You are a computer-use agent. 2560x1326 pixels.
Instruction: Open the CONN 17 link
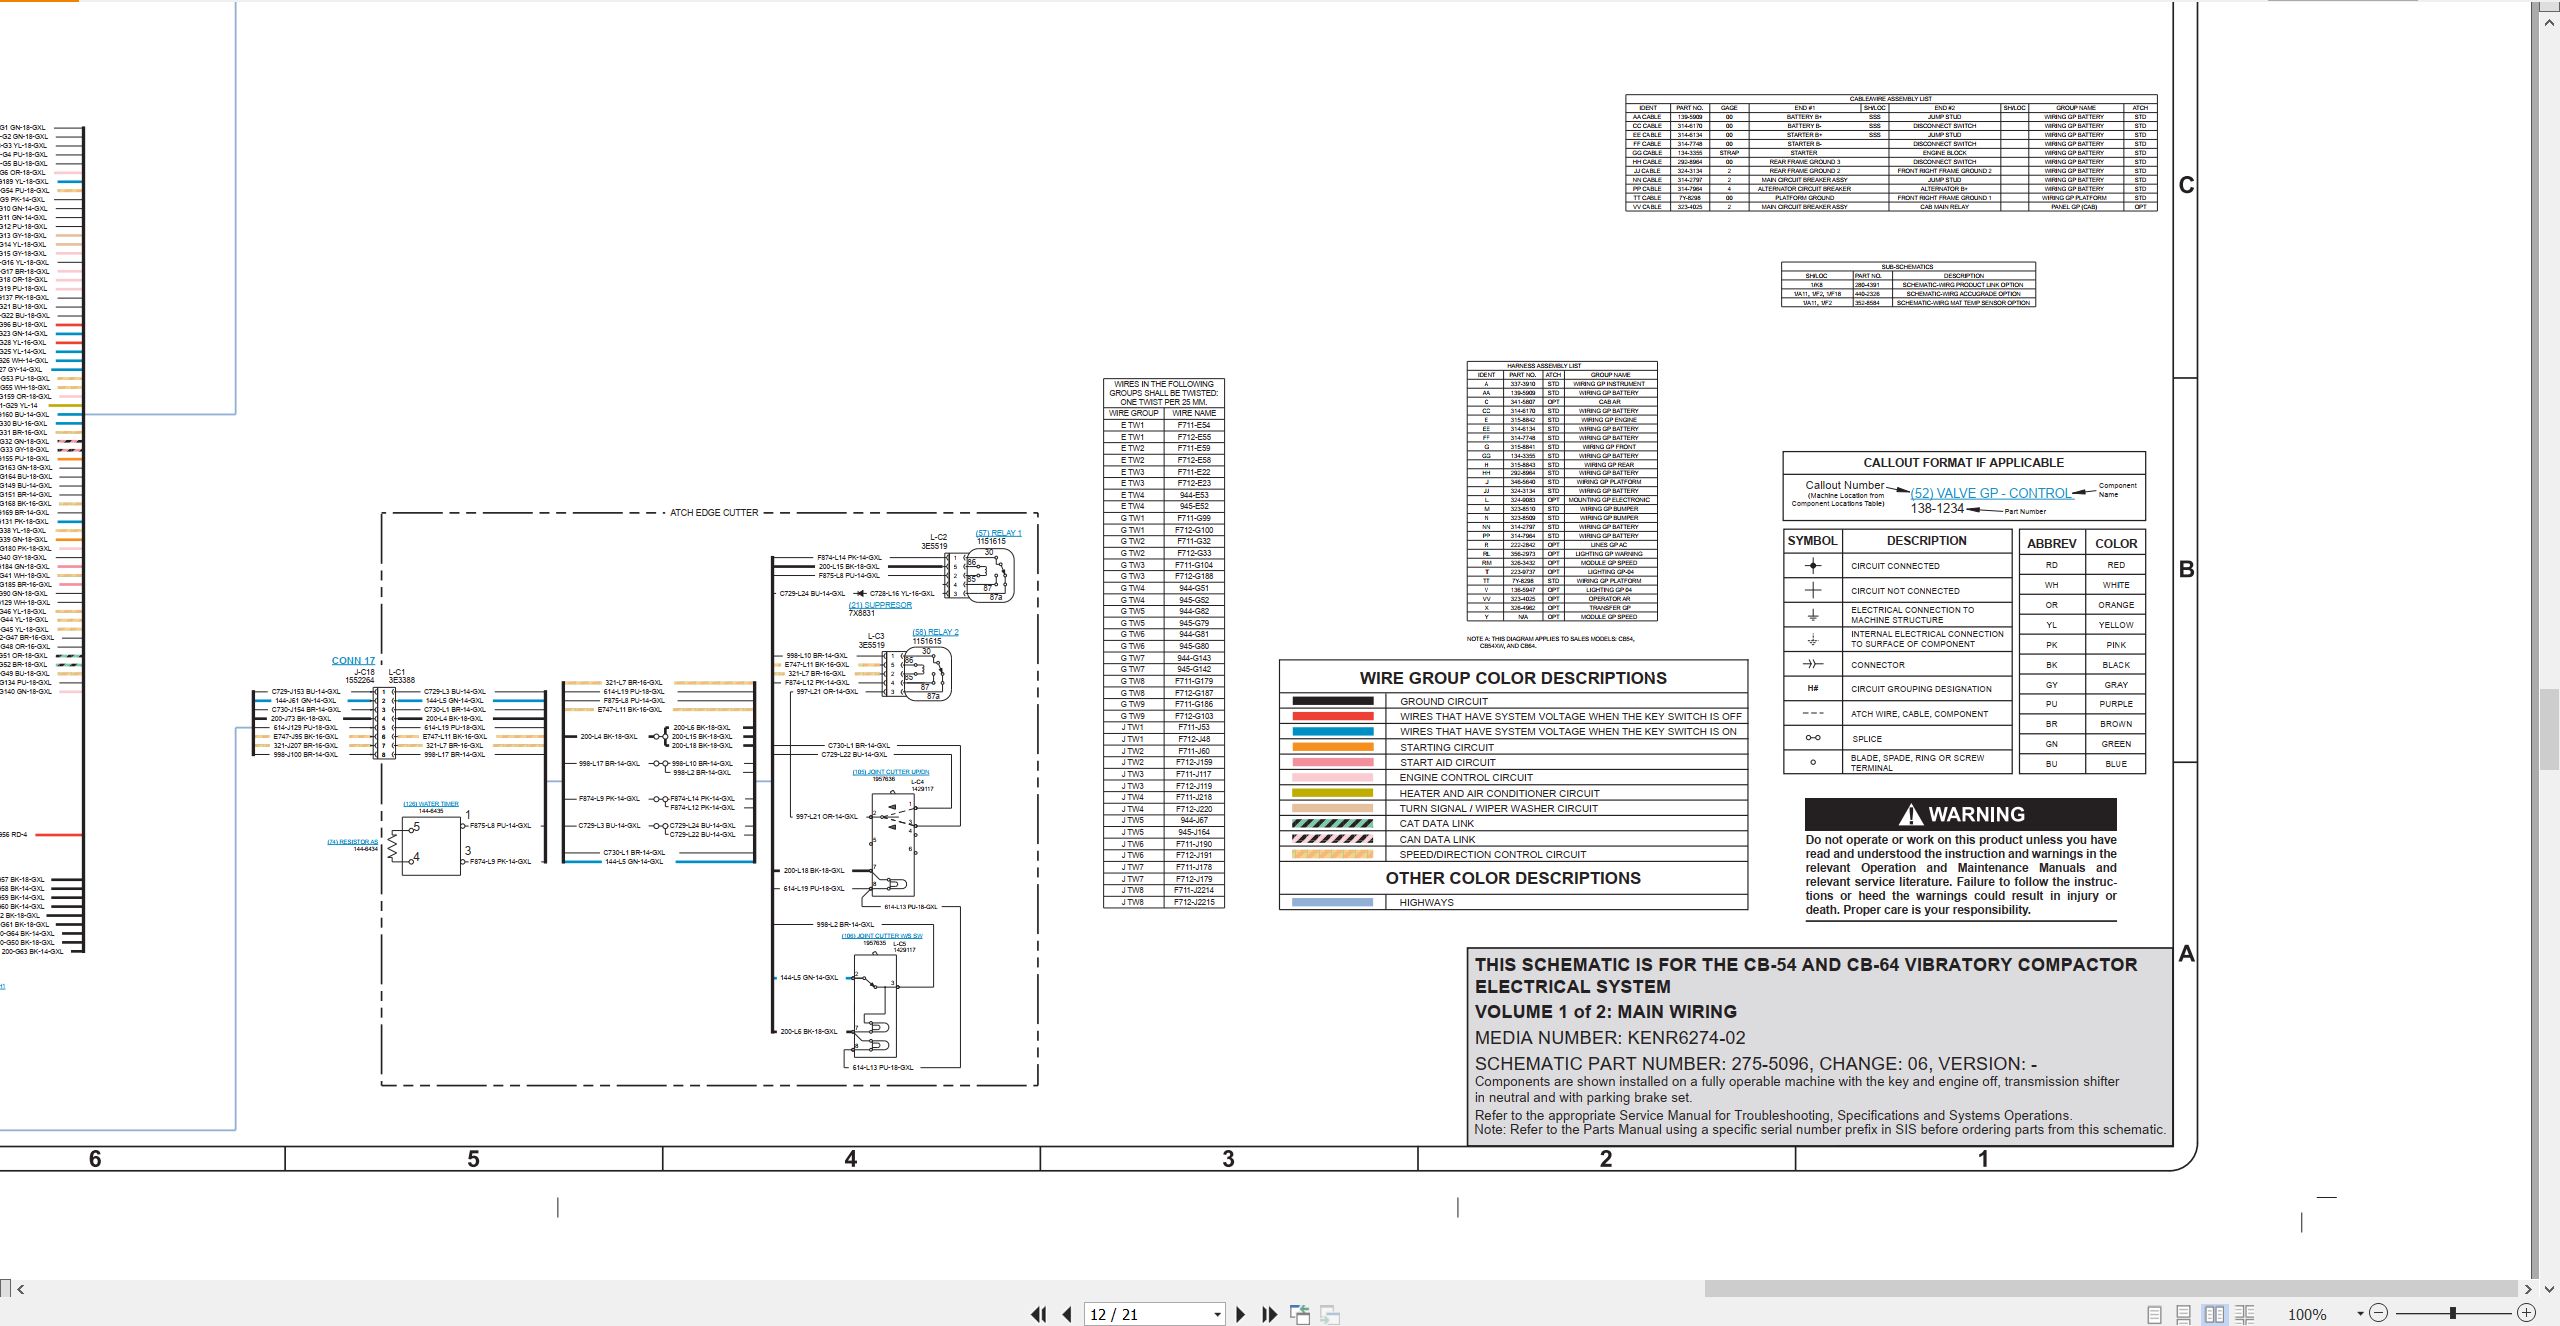pyautogui.click(x=354, y=661)
